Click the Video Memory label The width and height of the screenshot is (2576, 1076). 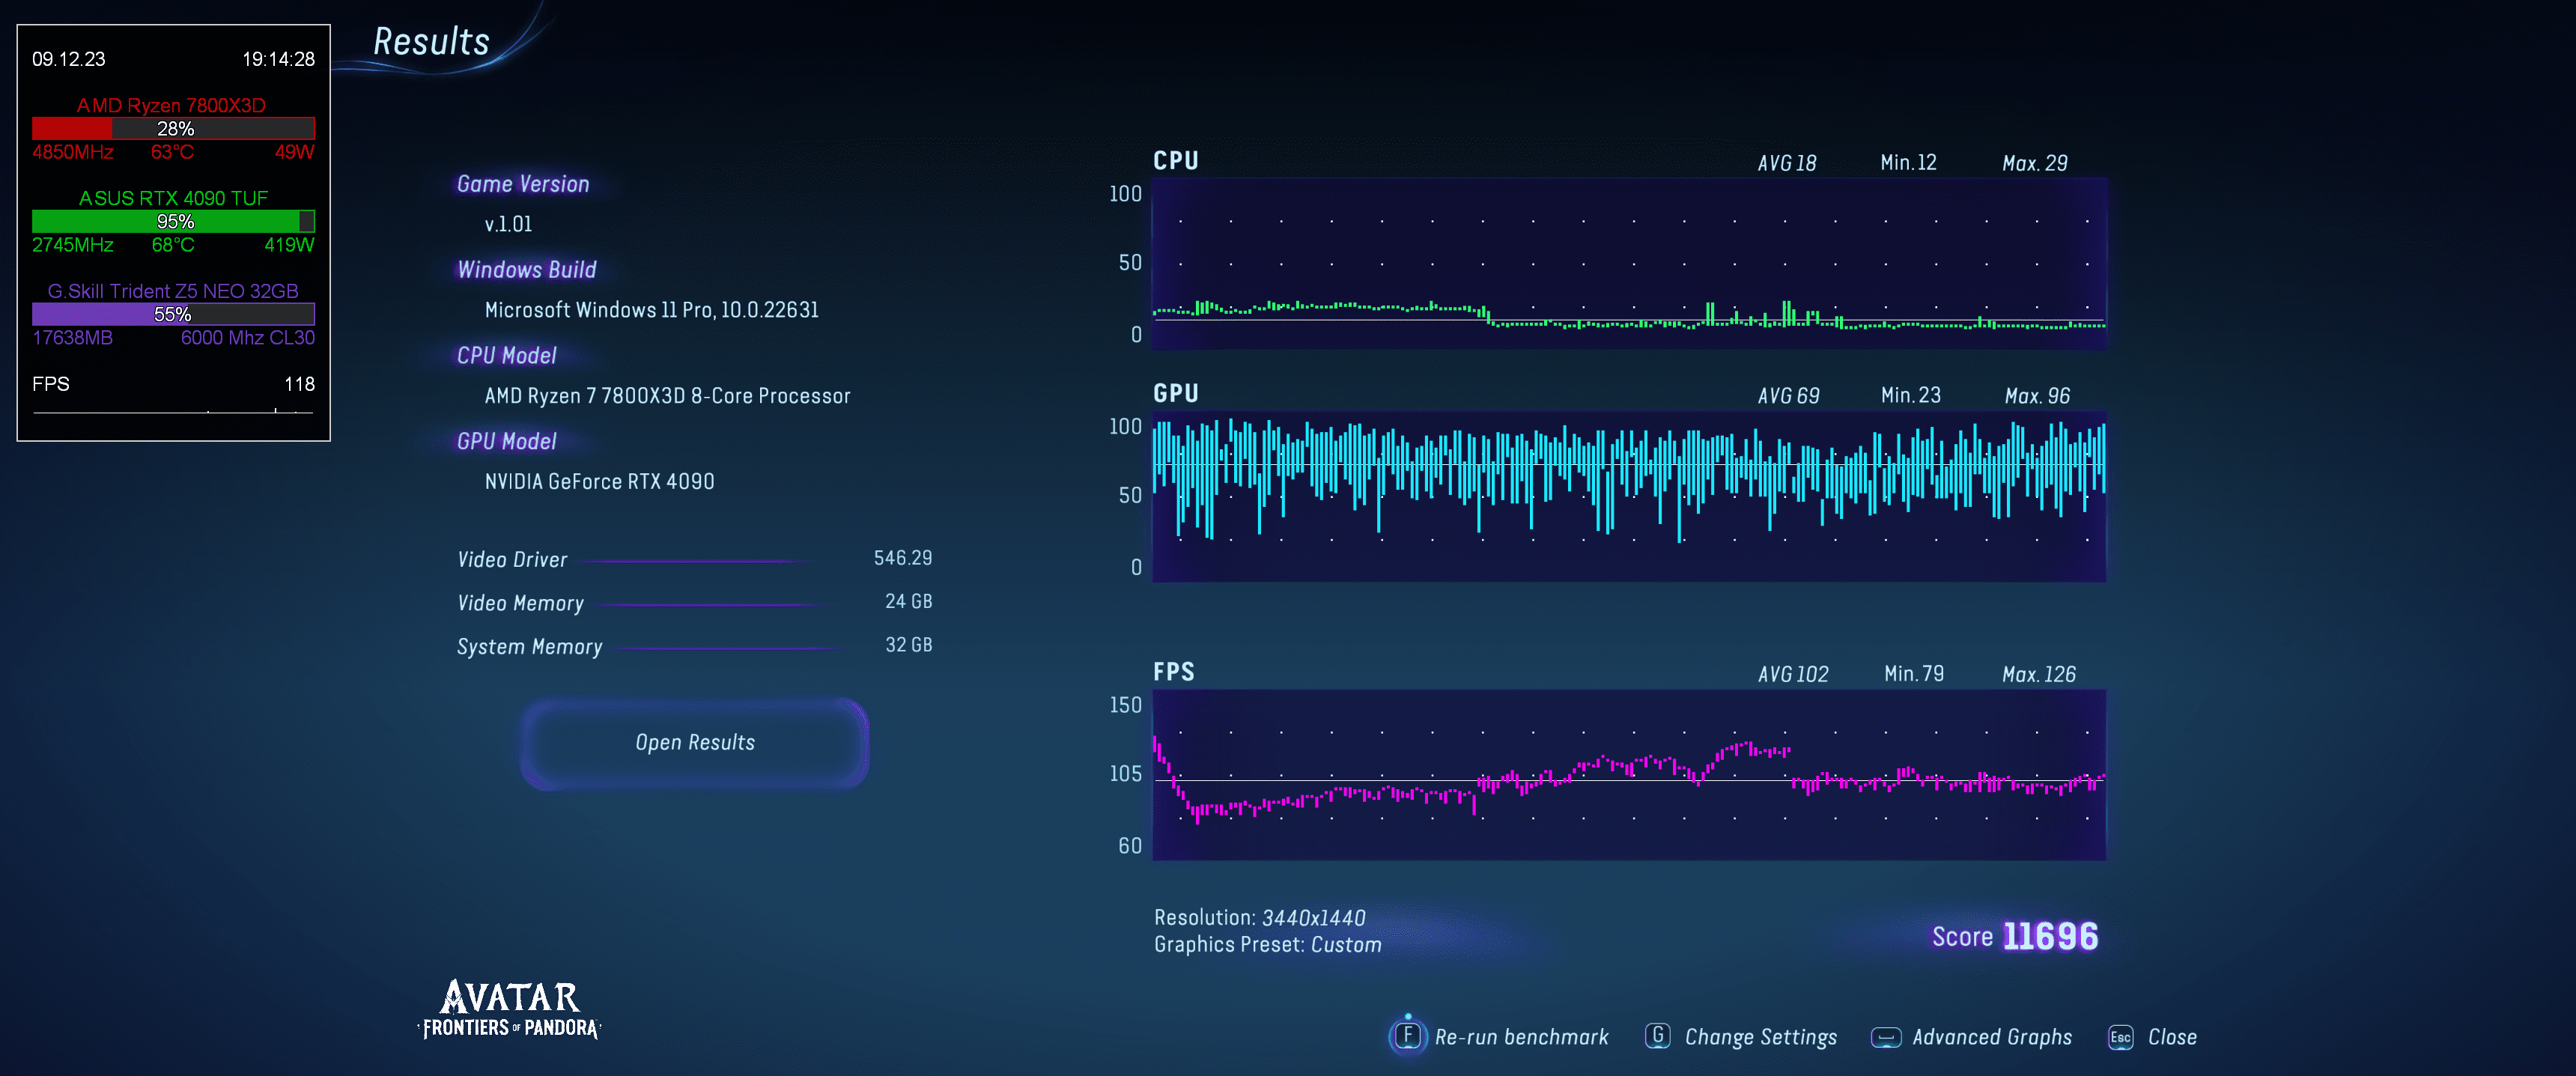(x=520, y=604)
